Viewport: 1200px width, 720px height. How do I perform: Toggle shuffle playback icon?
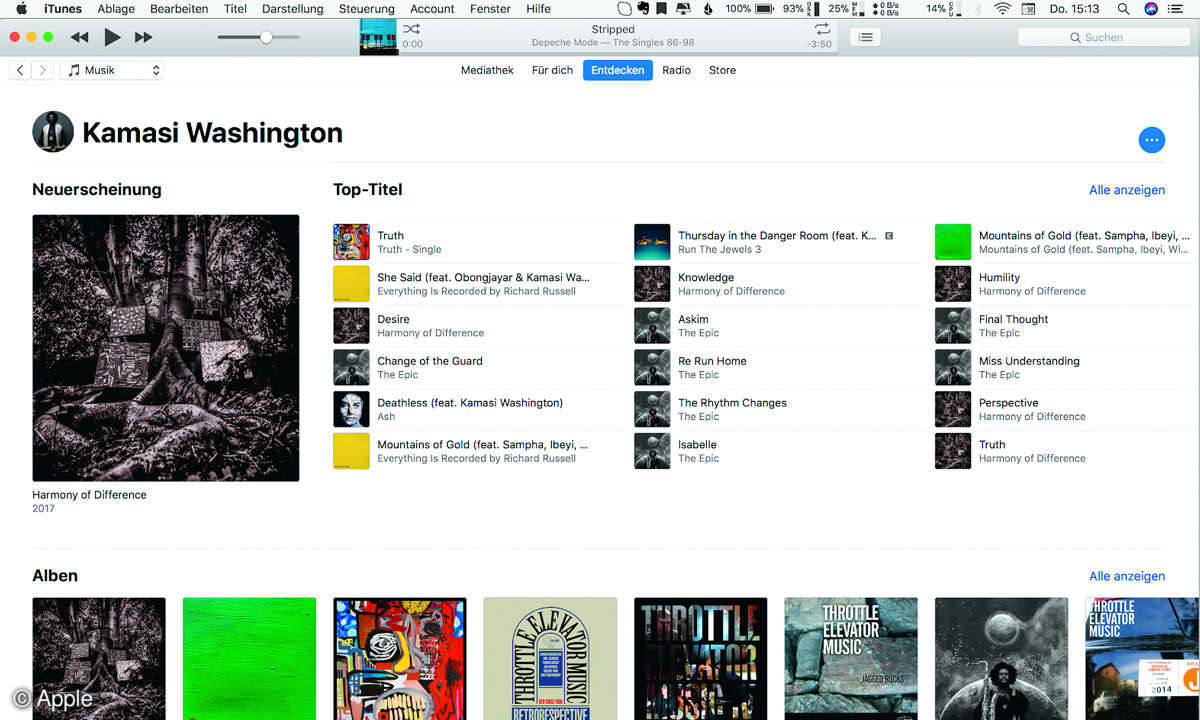click(411, 29)
